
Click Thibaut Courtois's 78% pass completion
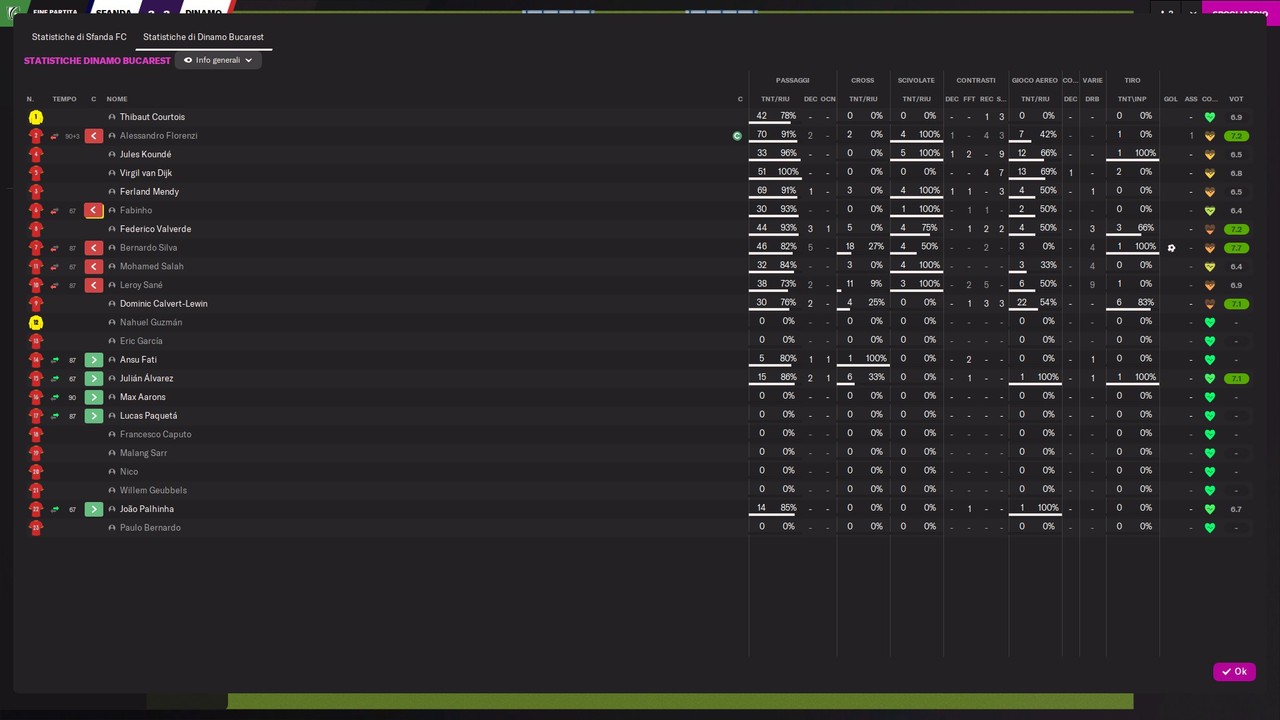[788, 116]
